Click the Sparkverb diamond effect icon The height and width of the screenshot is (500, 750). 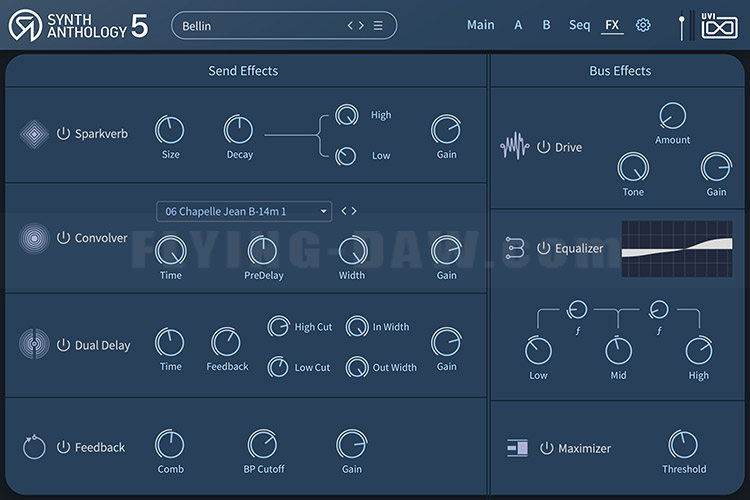[x=34, y=134]
